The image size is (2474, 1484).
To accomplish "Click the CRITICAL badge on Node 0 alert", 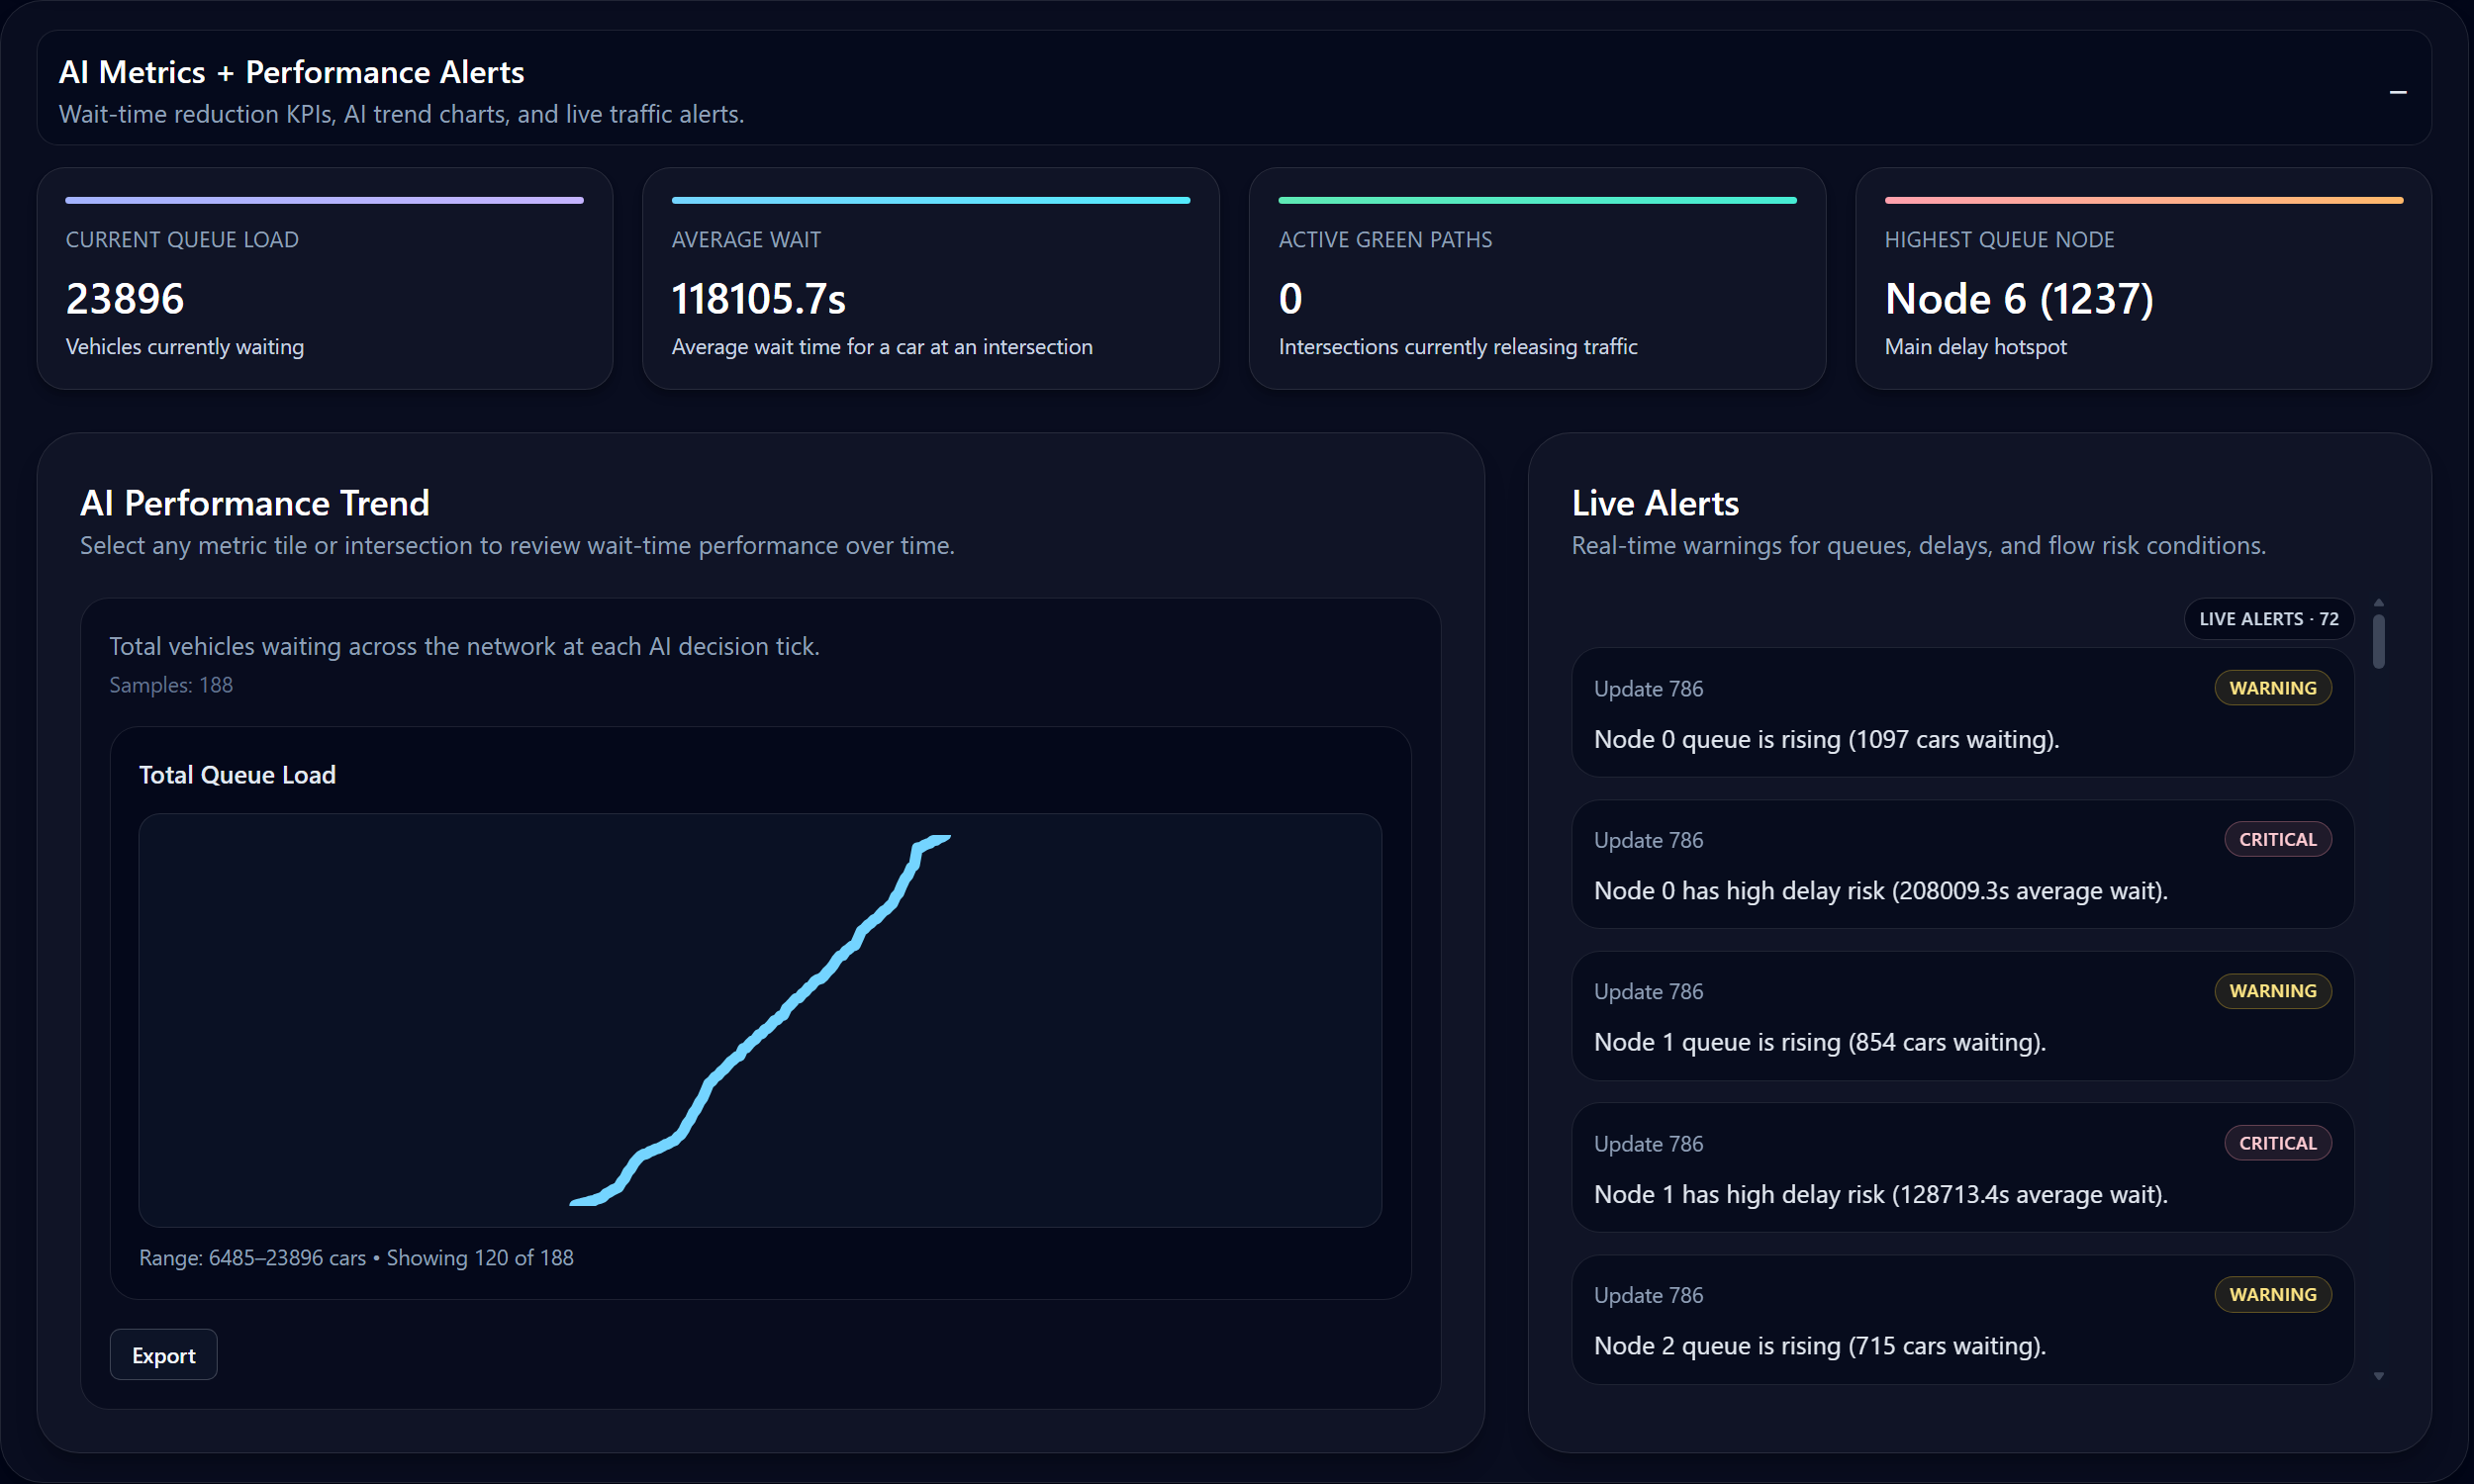I will pos(2277,839).
